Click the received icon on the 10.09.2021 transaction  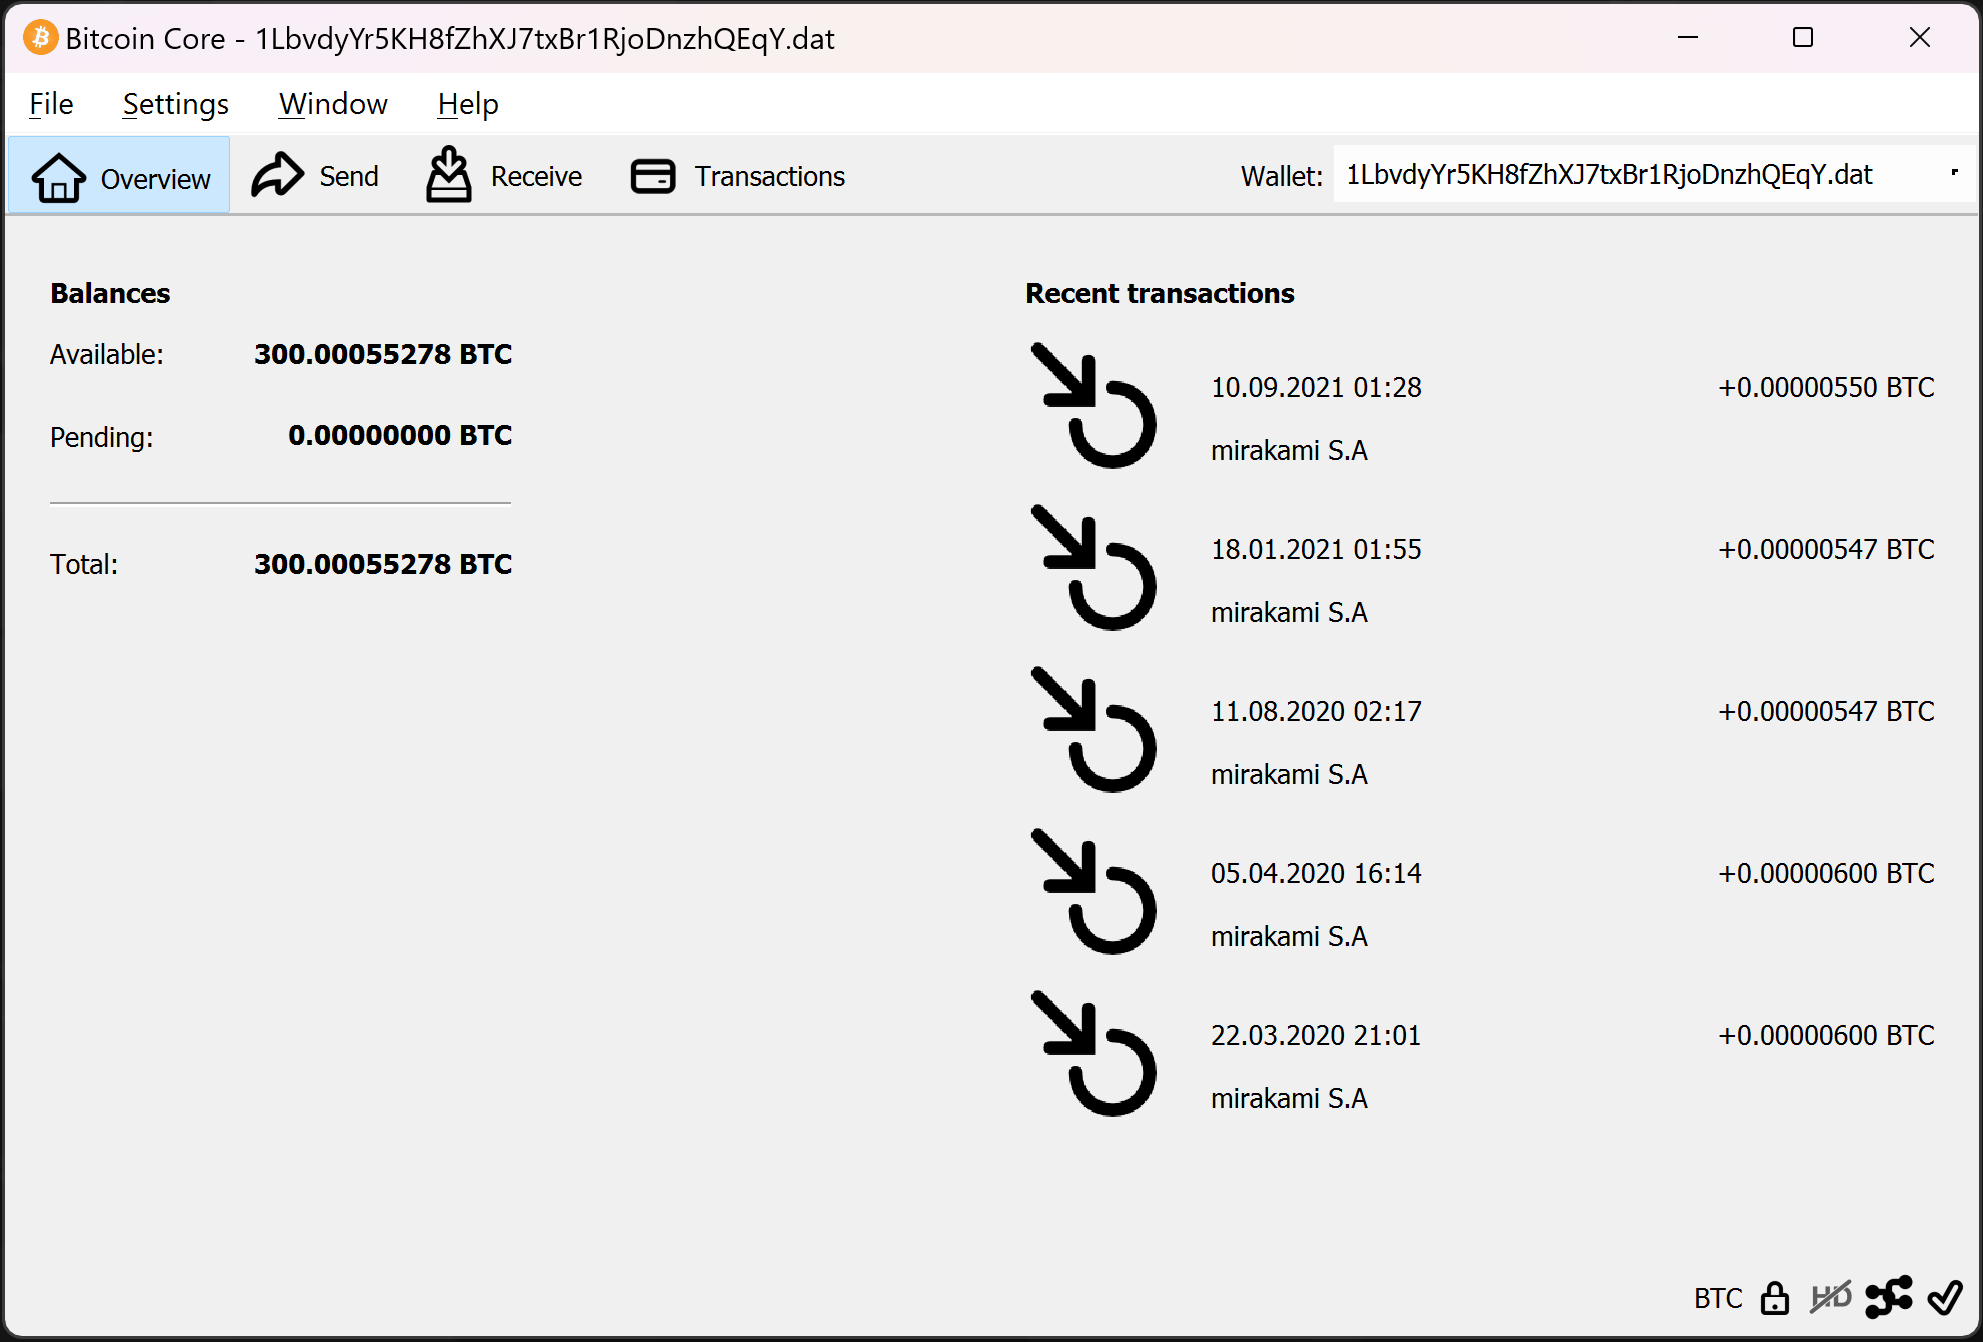1094,405
